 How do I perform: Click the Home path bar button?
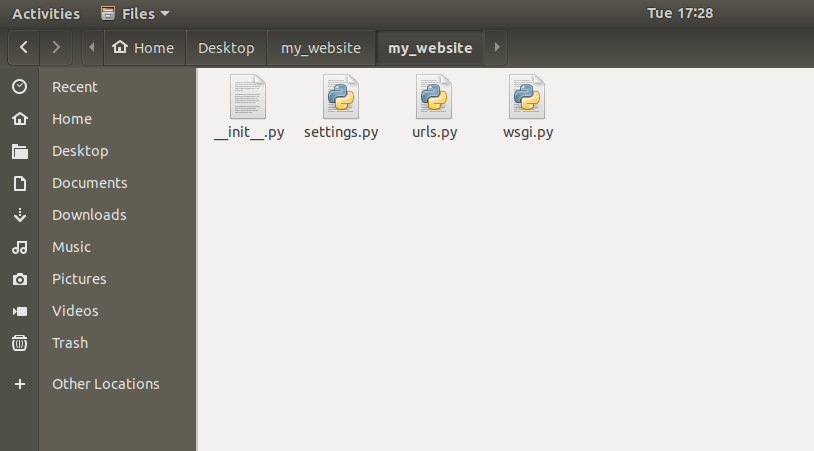(144, 48)
